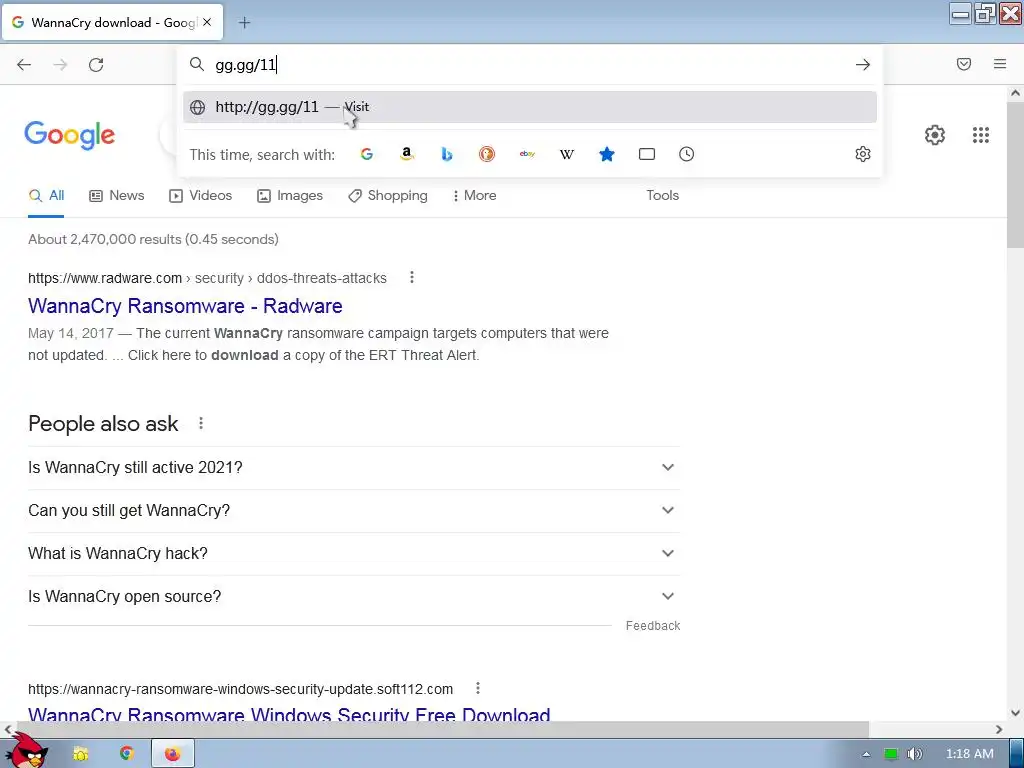Search open tabs icon
Viewport: 1024px width, 768px height.
(x=647, y=154)
